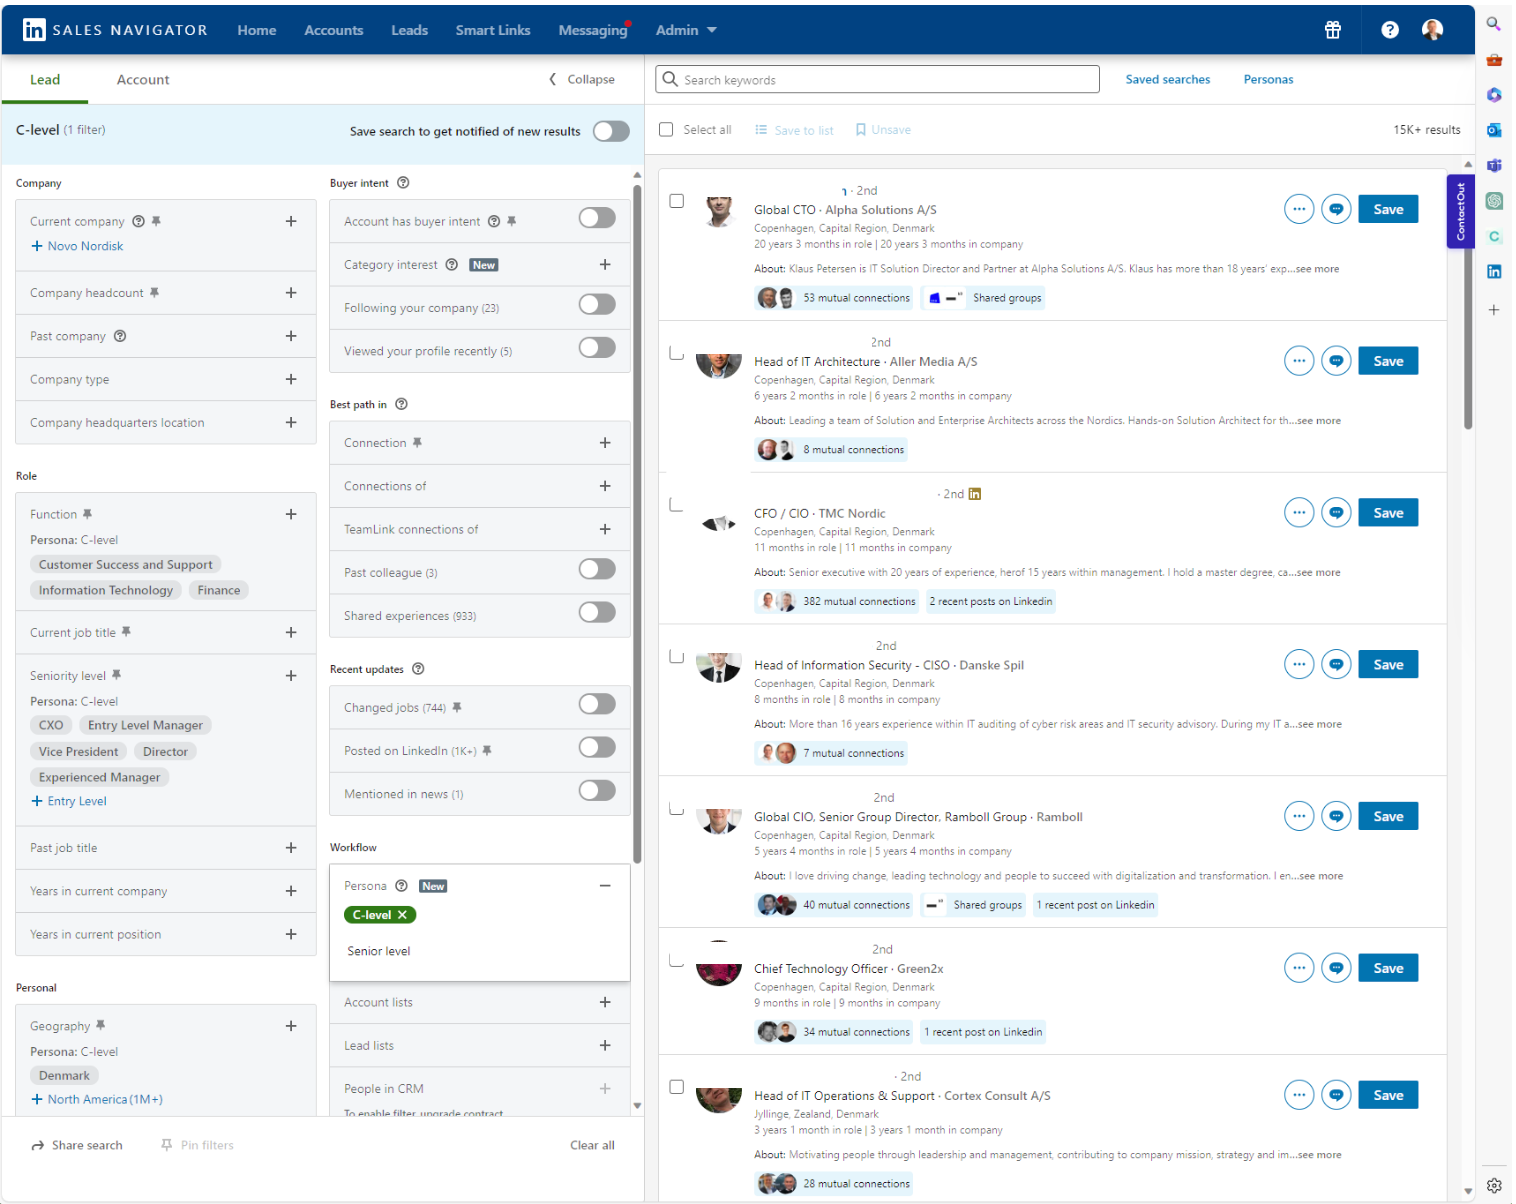The width and height of the screenshot is (1516, 1204).
Task: Open more options for Global CTO Alpha Solutions
Action: pos(1299,209)
